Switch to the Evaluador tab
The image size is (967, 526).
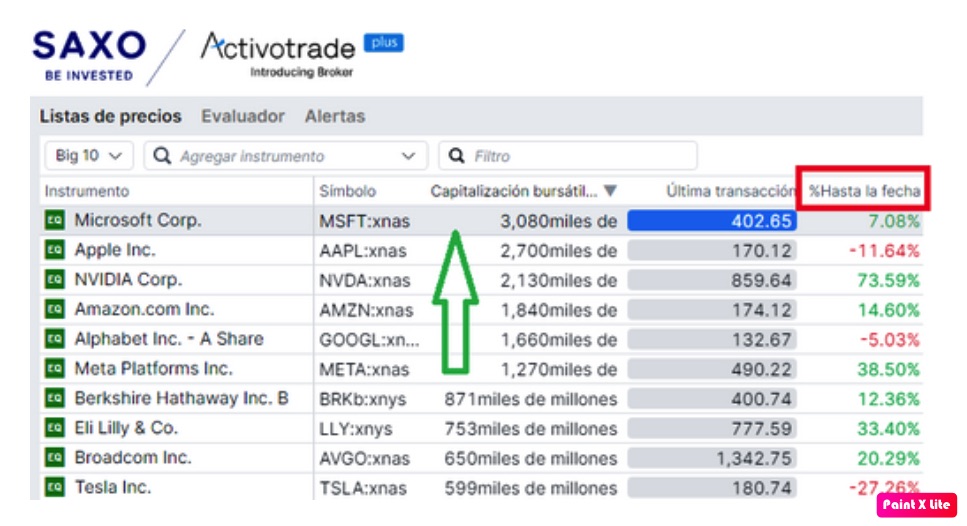pyautogui.click(x=243, y=116)
